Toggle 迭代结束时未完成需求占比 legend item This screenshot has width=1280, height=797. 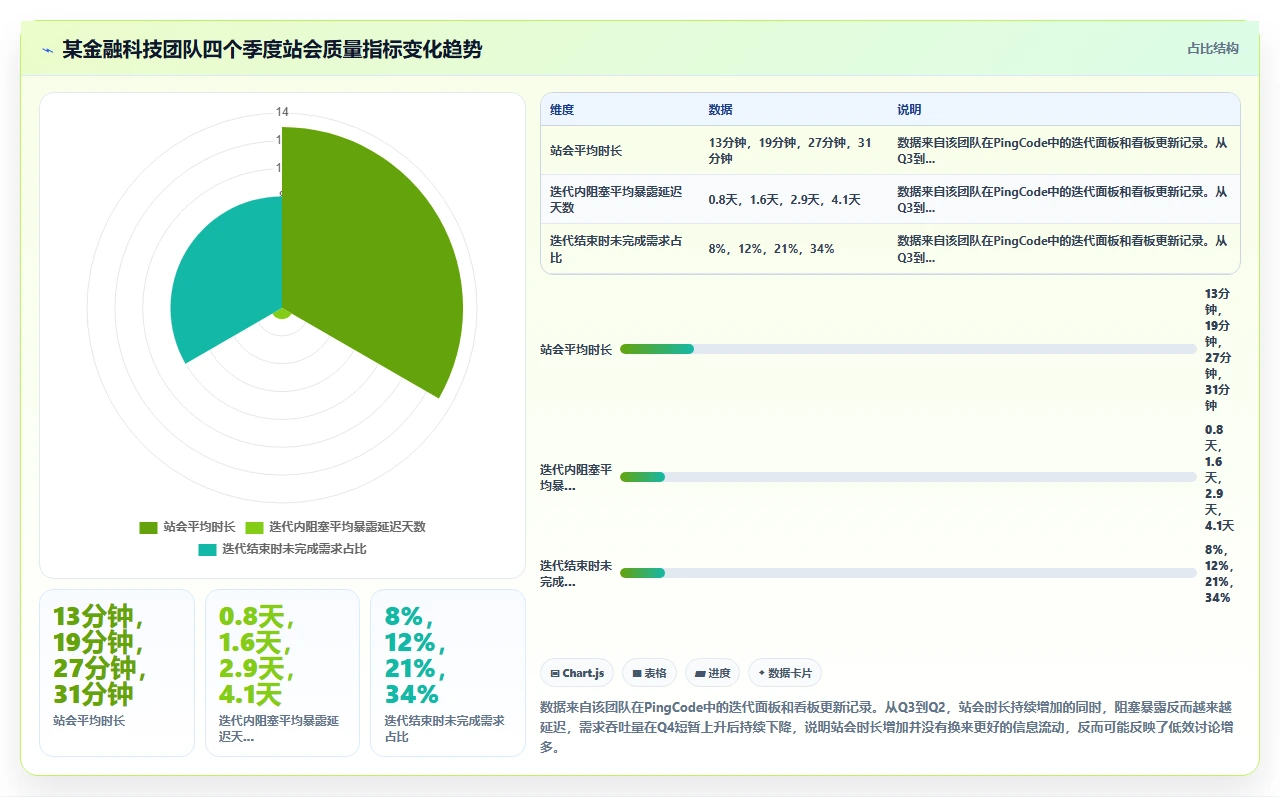pos(282,549)
